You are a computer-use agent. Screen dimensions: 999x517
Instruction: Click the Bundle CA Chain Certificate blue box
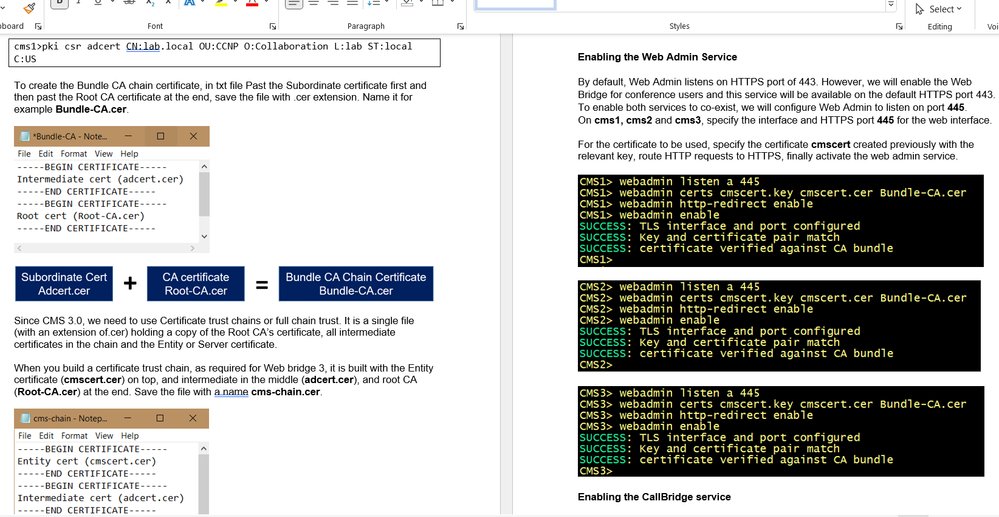coord(356,284)
